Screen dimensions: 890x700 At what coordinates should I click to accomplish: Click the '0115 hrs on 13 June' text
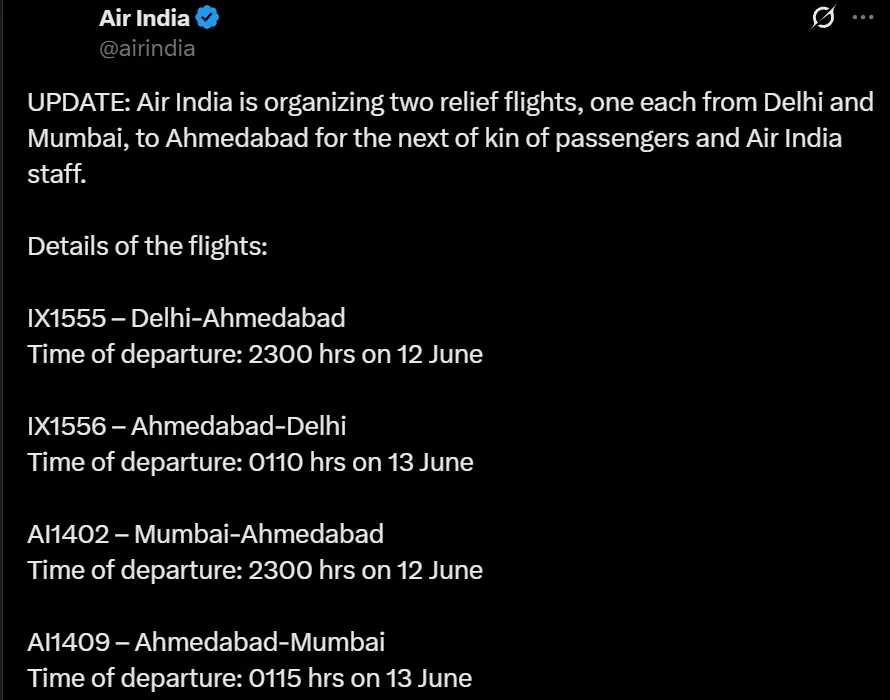[360, 678]
